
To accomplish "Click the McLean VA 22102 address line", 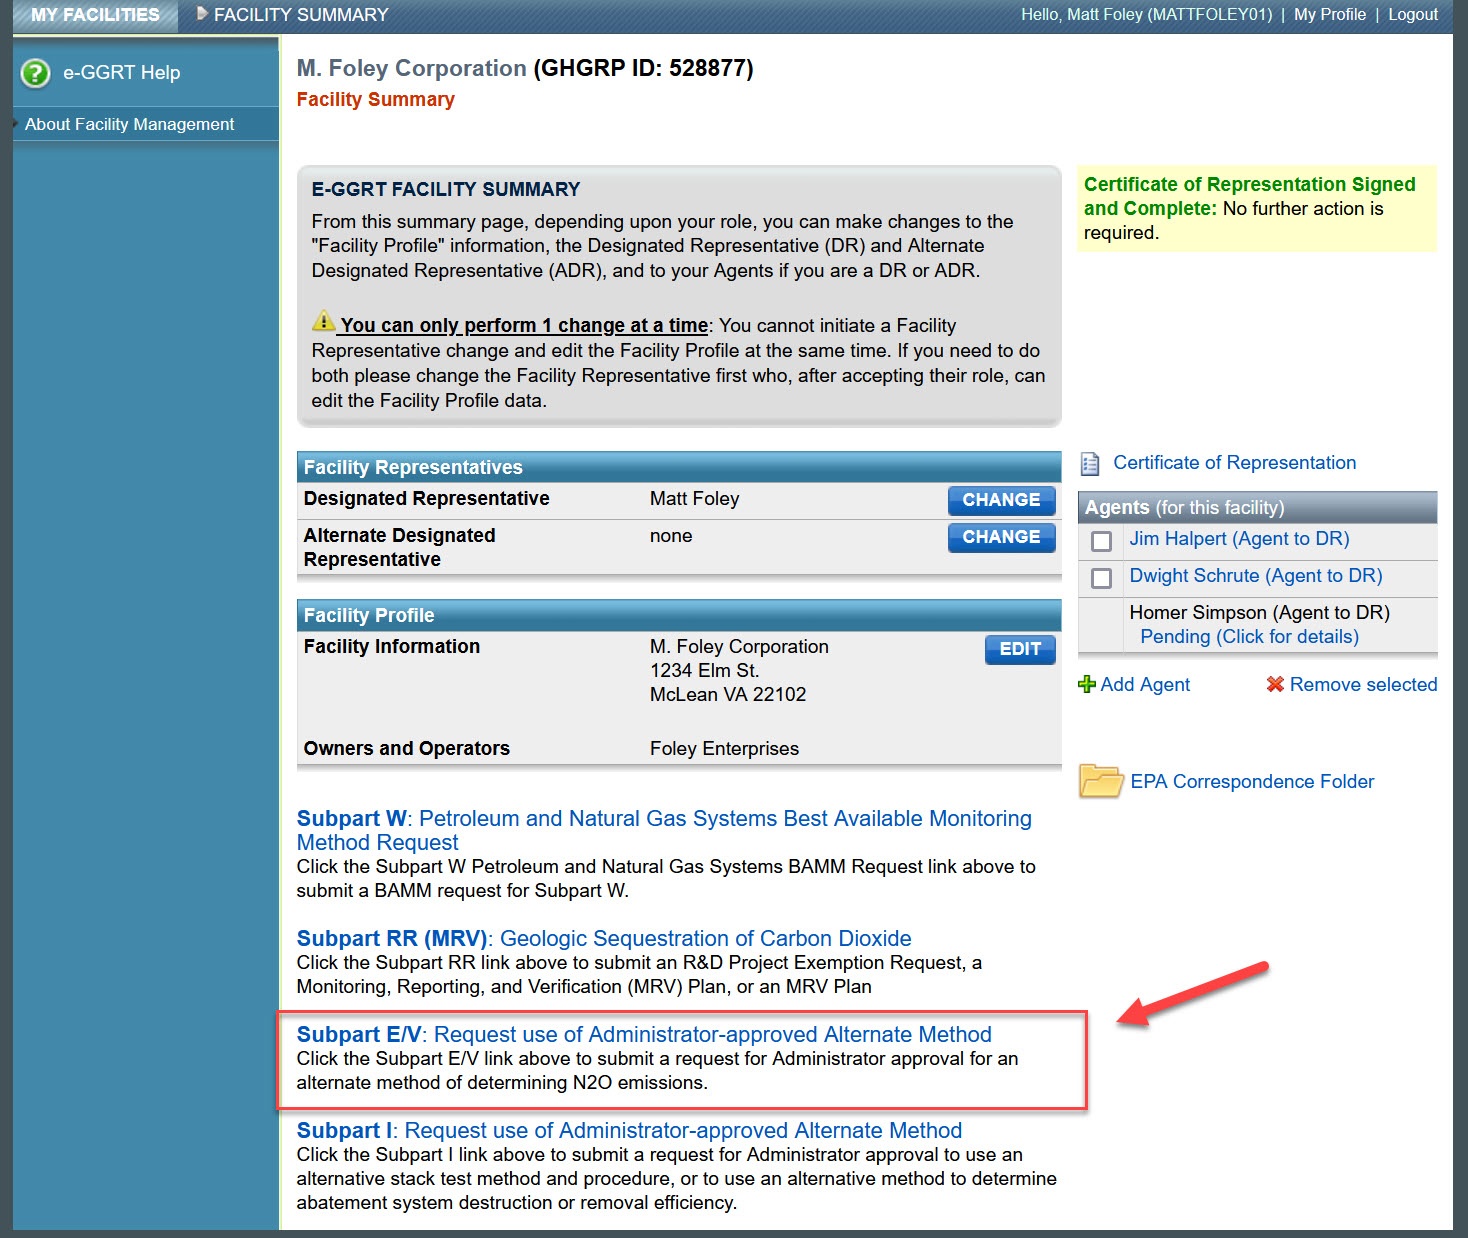I will tap(727, 695).
